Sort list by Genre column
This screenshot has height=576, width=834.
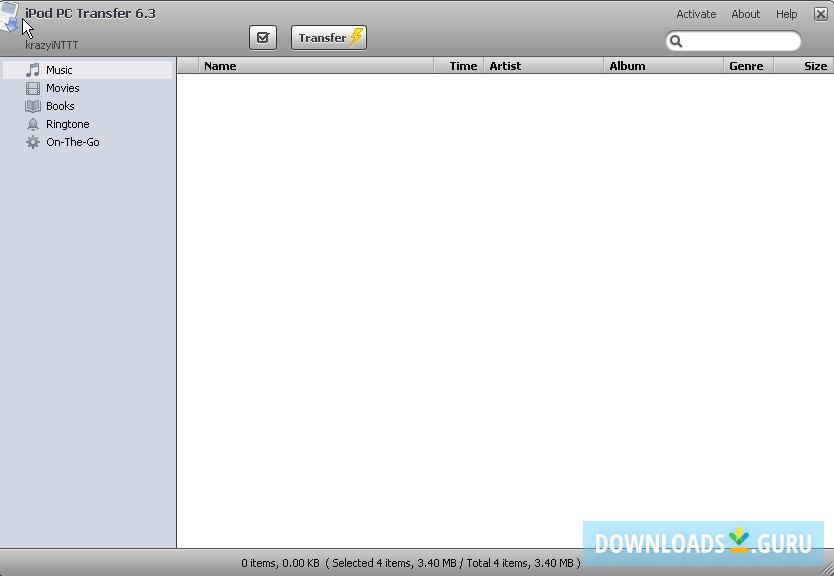[x=748, y=65]
